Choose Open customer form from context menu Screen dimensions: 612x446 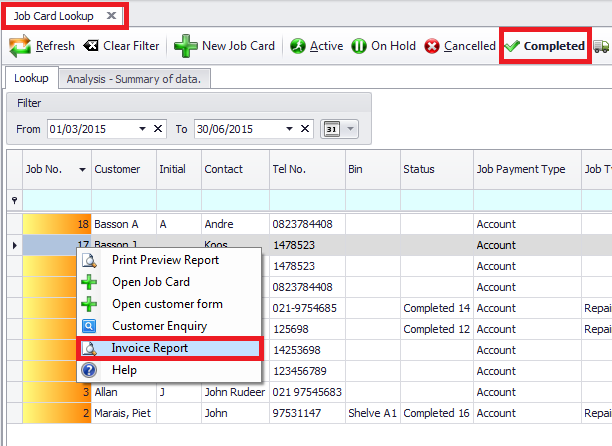coord(169,304)
